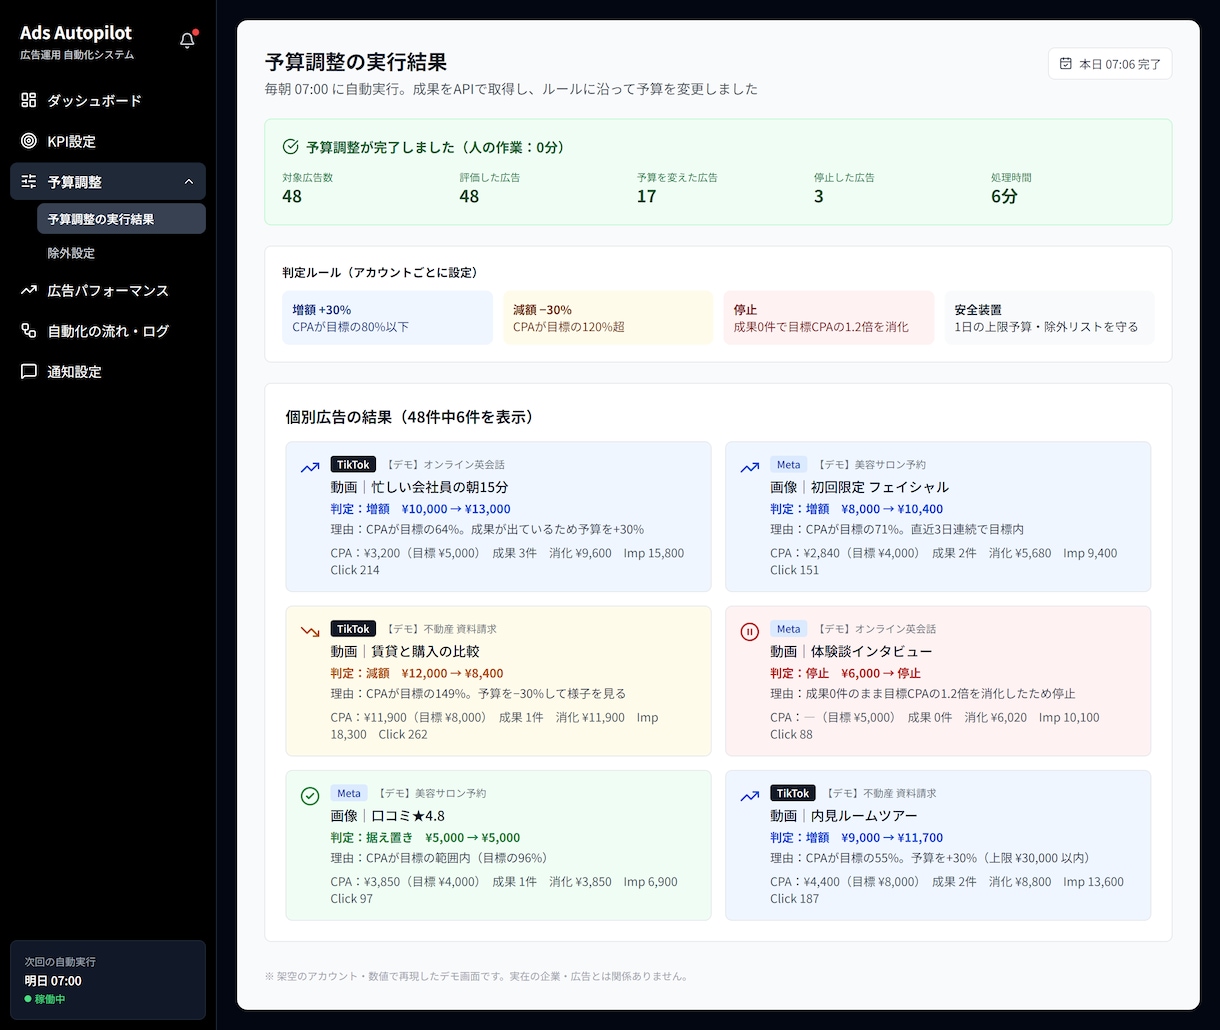Select 予算調整の実行結果 submenu item
Screen dimensions: 1220x1030
[121, 219]
